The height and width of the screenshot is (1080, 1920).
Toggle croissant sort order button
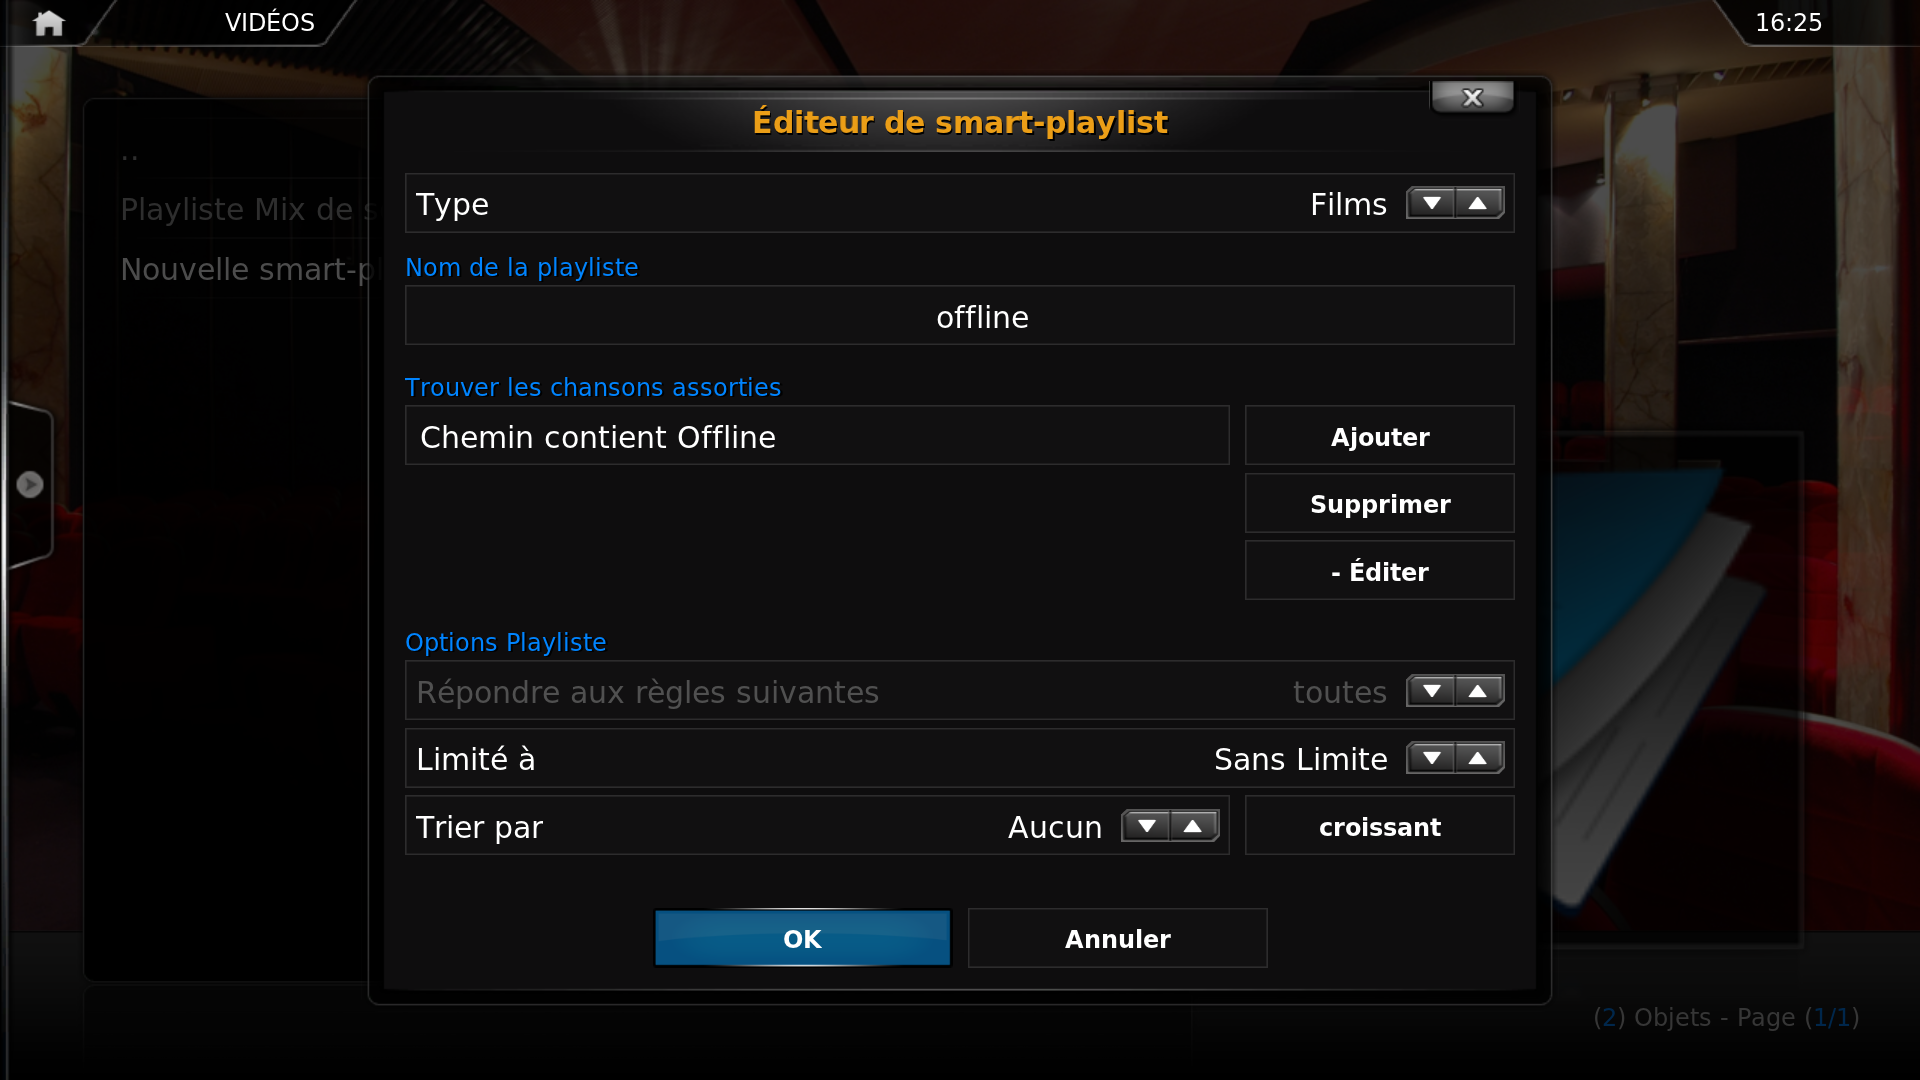click(1379, 826)
